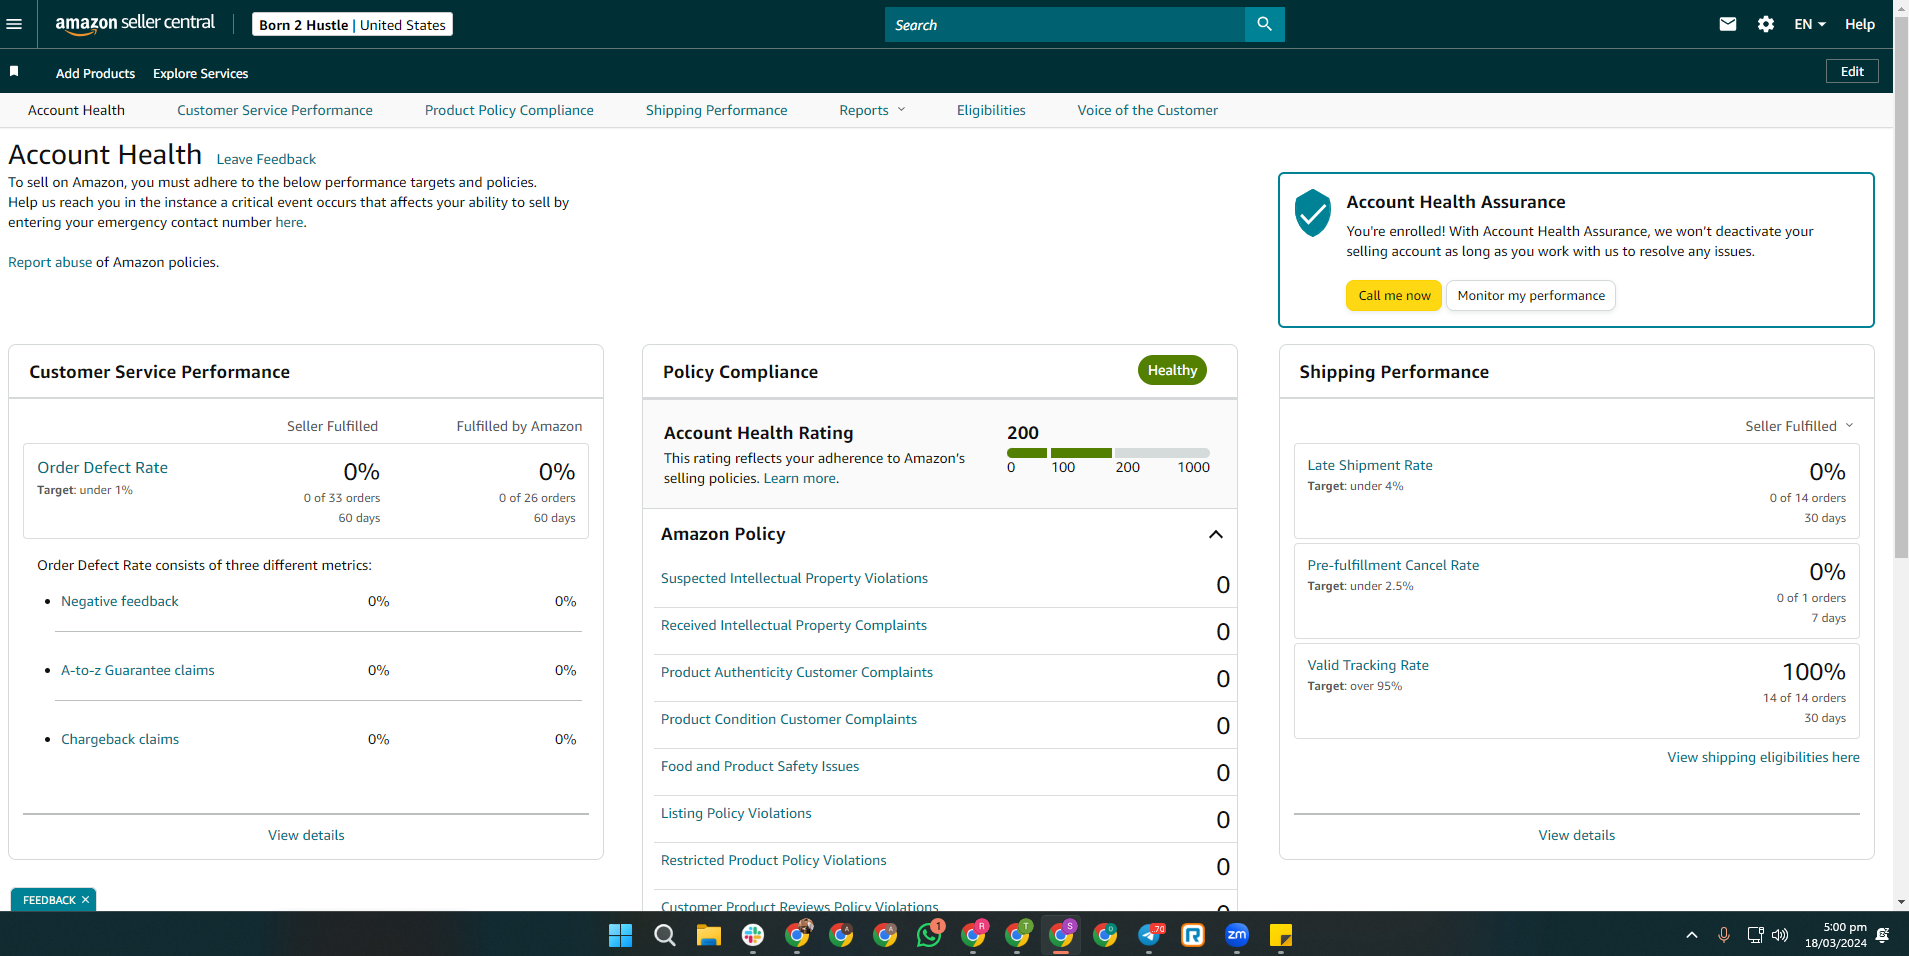Image resolution: width=1909 pixels, height=956 pixels.
Task: Click the volume speaker icon
Action: [1780, 935]
